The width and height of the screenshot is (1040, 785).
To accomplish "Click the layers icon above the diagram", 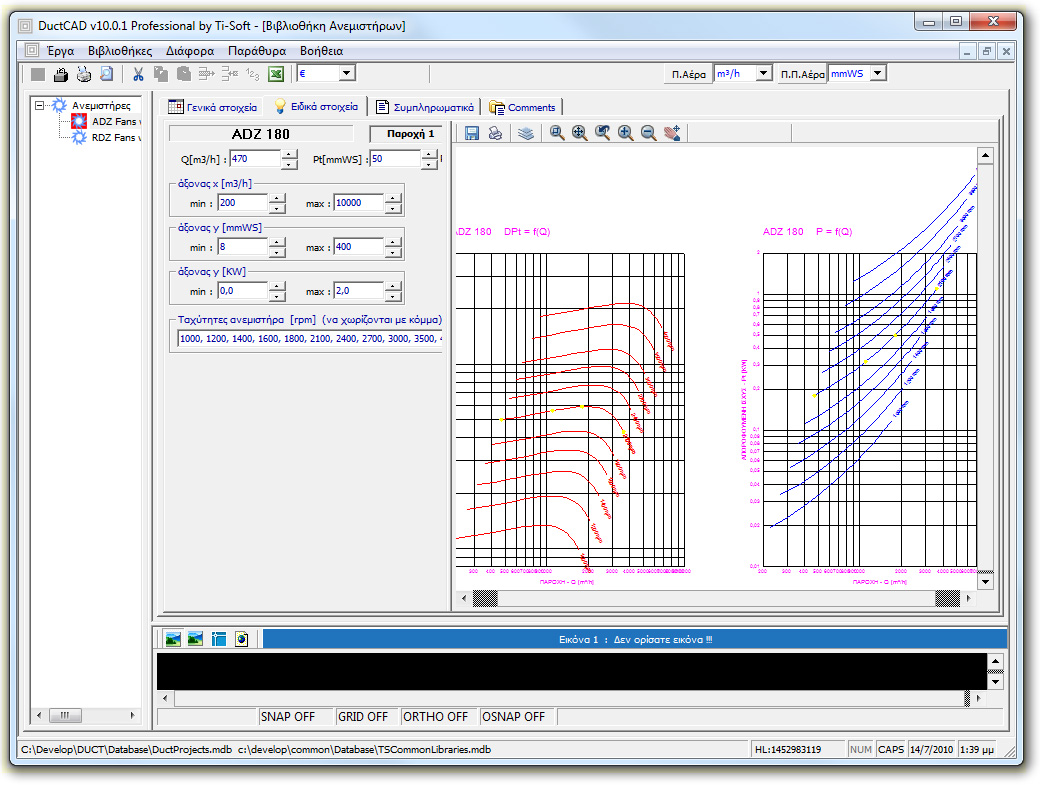I will coord(527,133).
